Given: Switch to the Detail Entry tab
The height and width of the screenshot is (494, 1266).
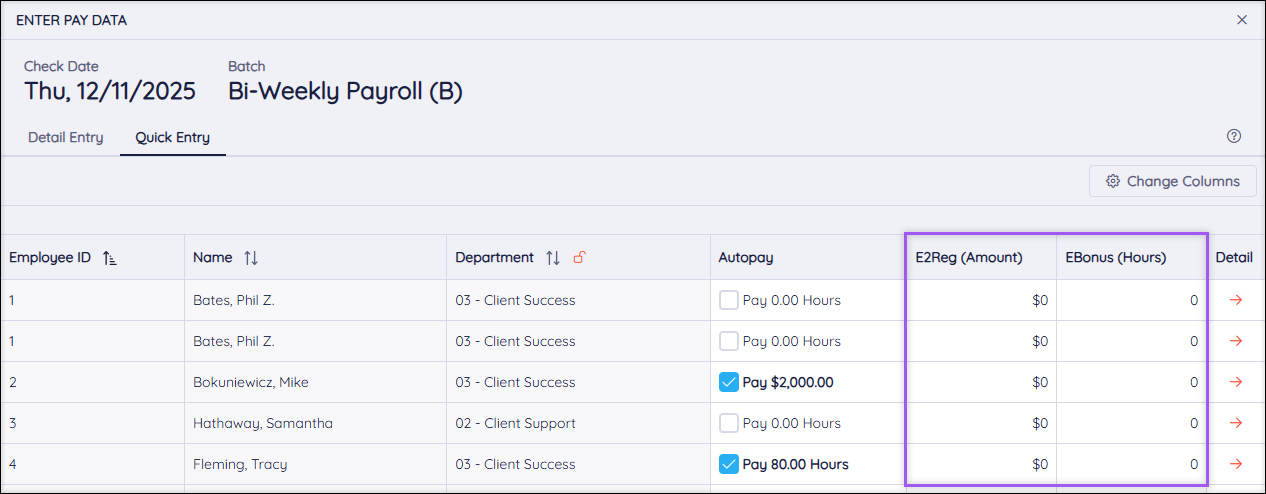Looking at the screenshot, I should [x=66, y=137].
